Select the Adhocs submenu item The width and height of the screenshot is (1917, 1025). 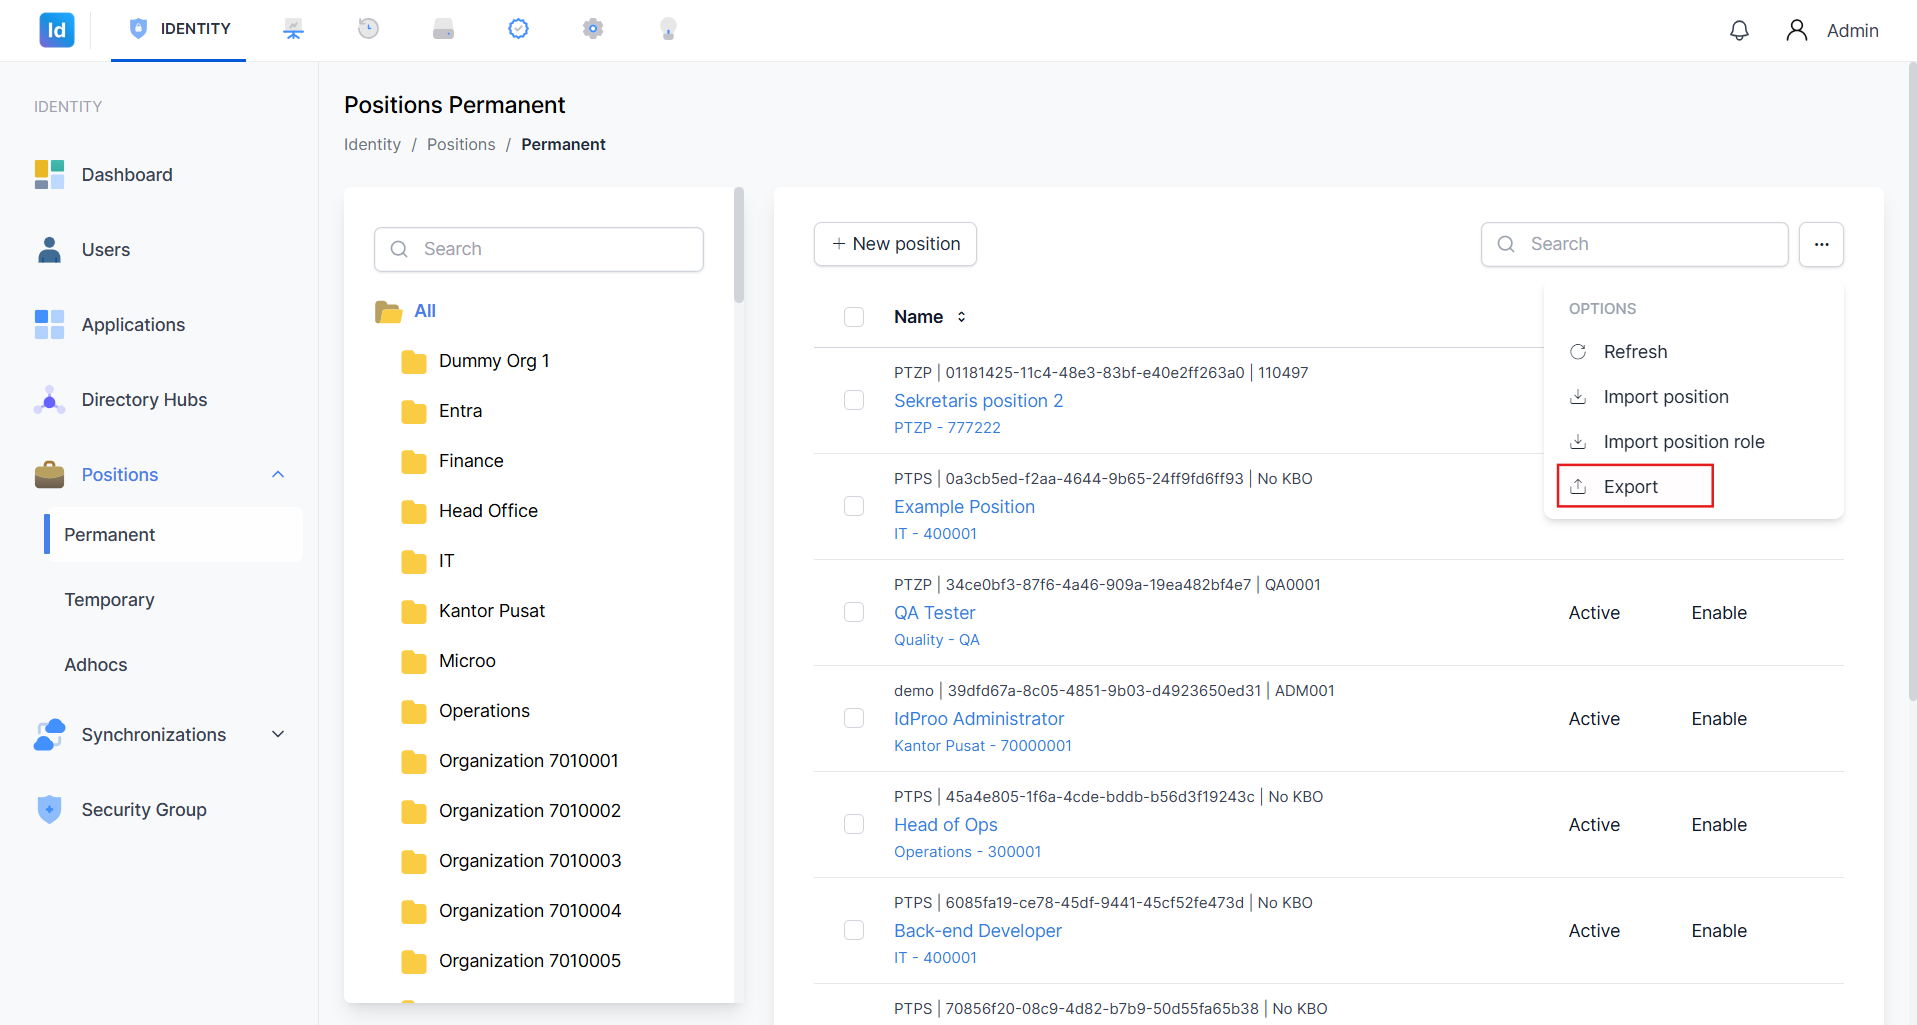(x=96, y=665)
